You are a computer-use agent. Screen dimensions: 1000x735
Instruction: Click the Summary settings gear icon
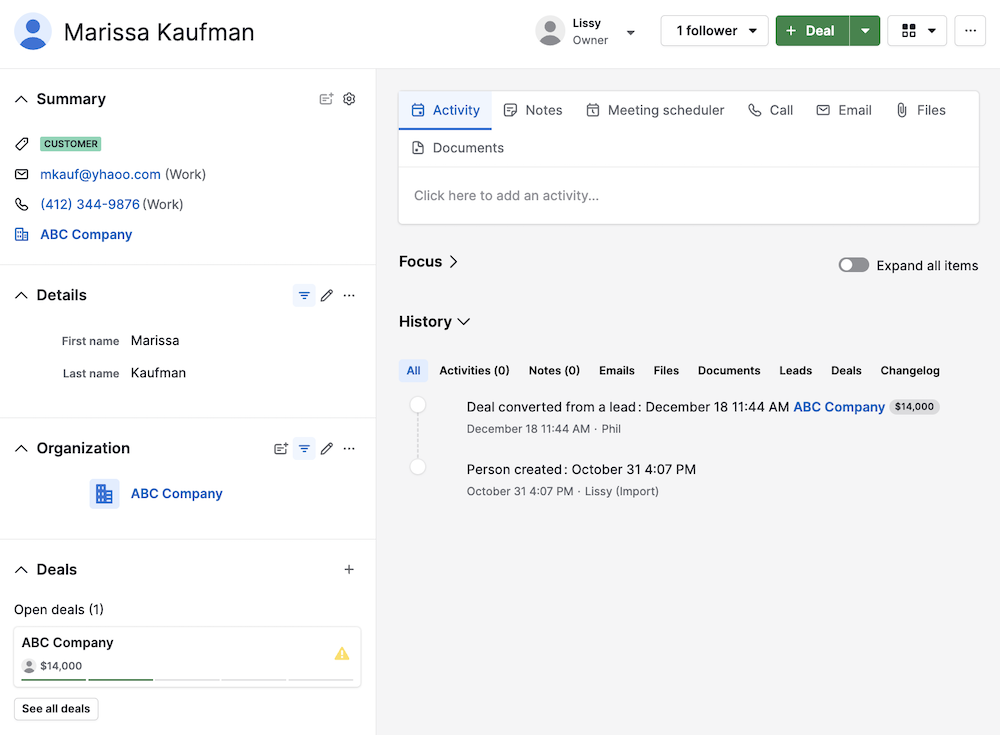(349, 99)
